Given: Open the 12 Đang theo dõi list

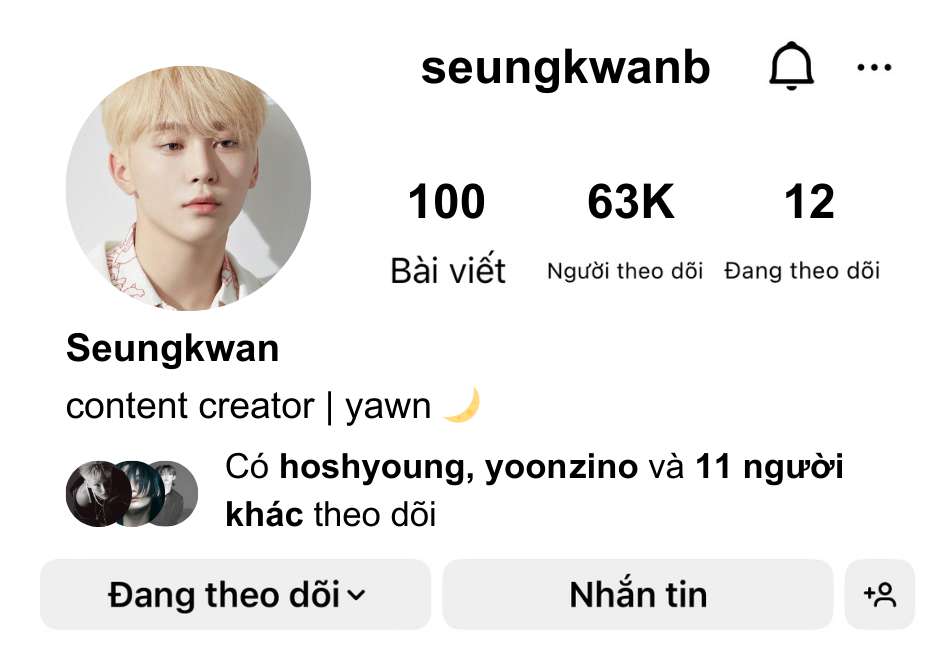Looking at the screenshot, I should tap(802, 232).
